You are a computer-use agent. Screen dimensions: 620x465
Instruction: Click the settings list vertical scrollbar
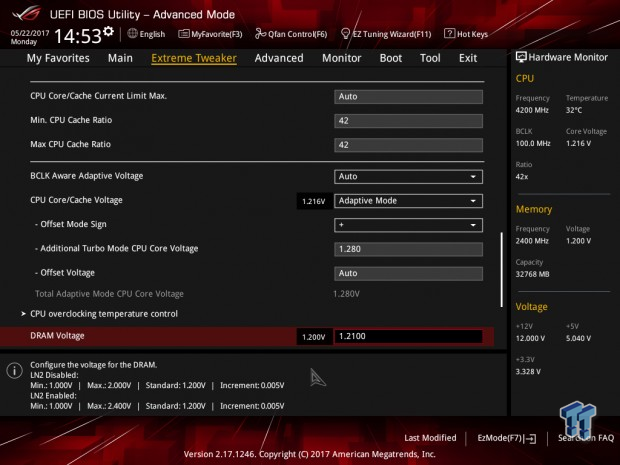501,269
